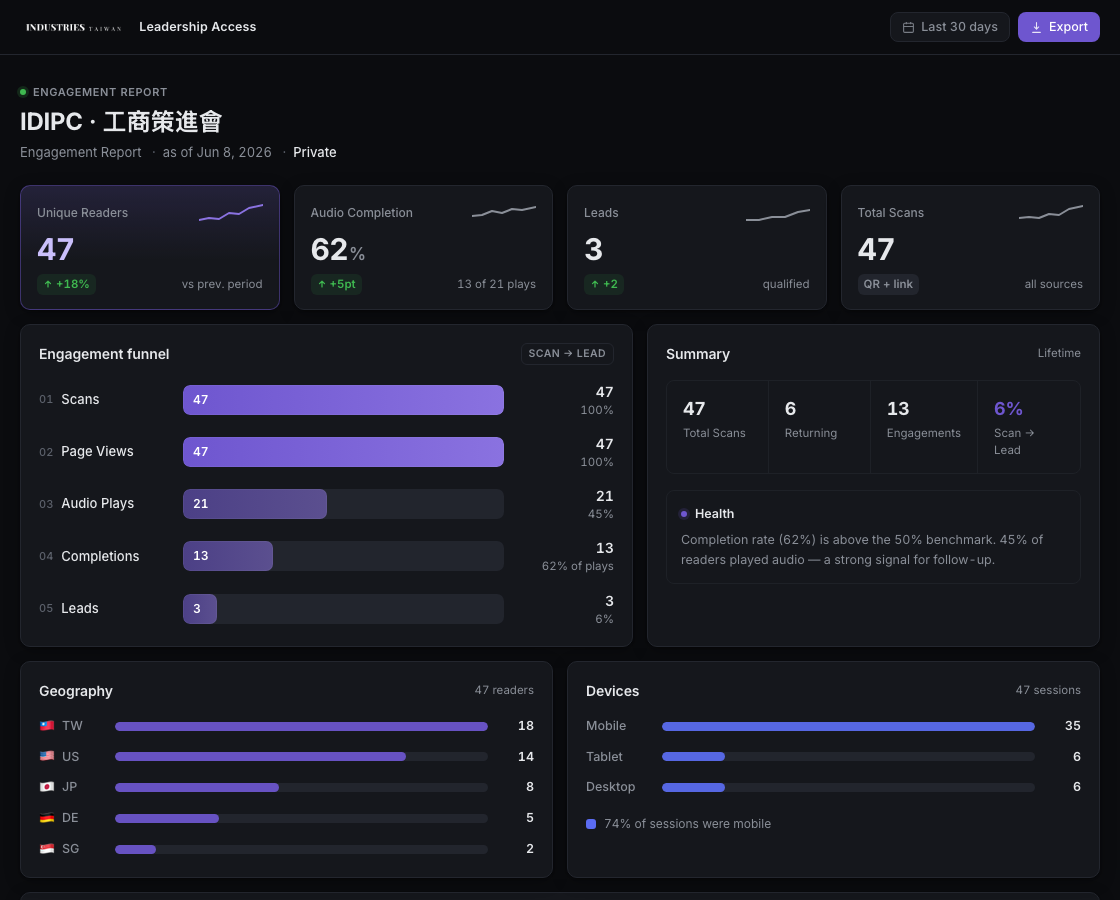Click the +2 leads badge
Viewport: 1120px width, 900px height.
604,284
